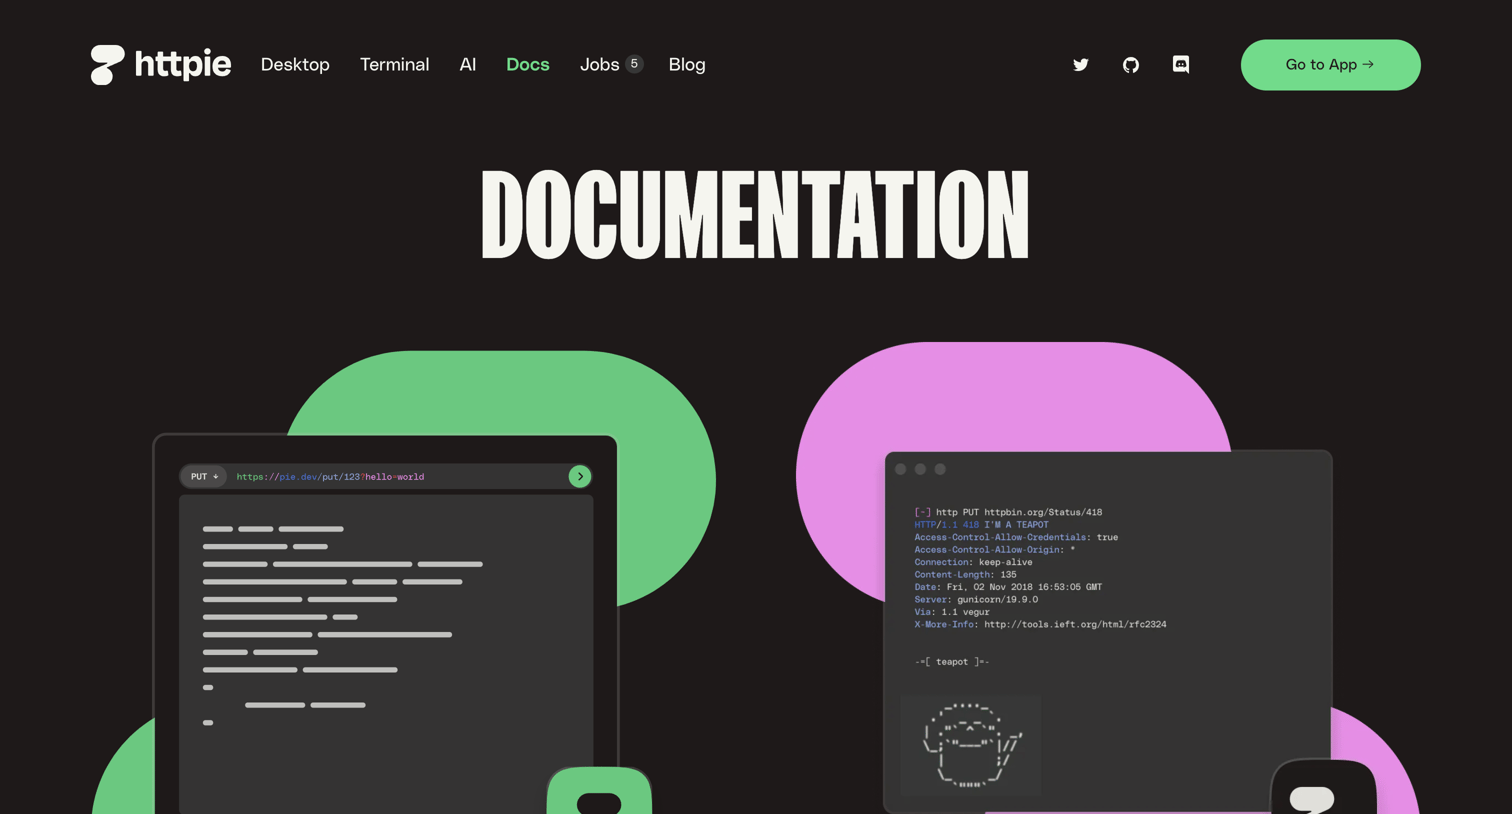Click 'Server: gunicorn/19.9.0' line
Viewport: 1512px width, 814px height.
click(x=976, y=600)
